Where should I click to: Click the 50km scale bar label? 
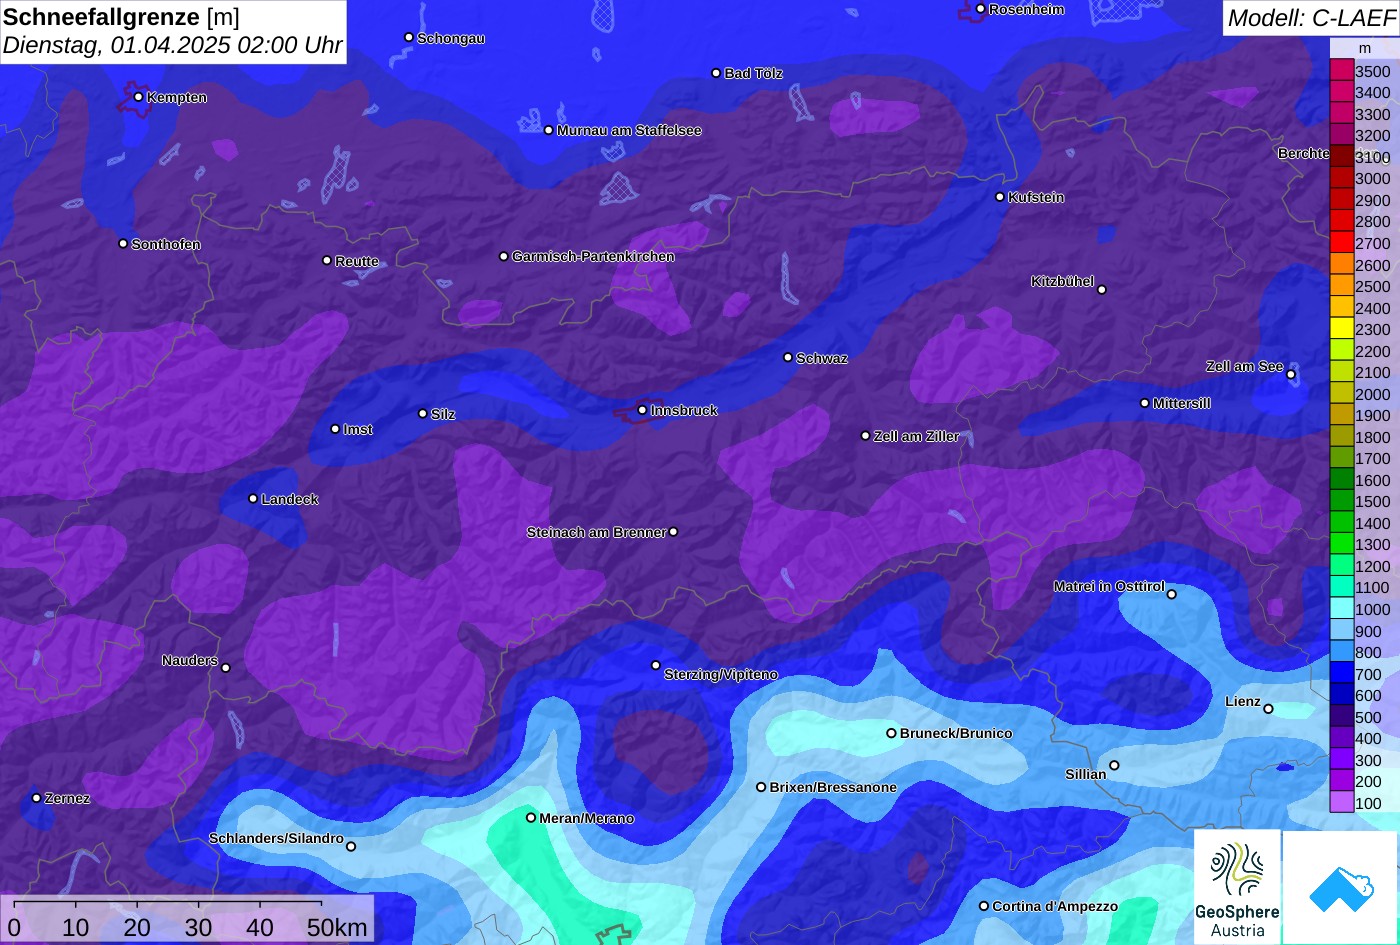[x=337, y=927]
